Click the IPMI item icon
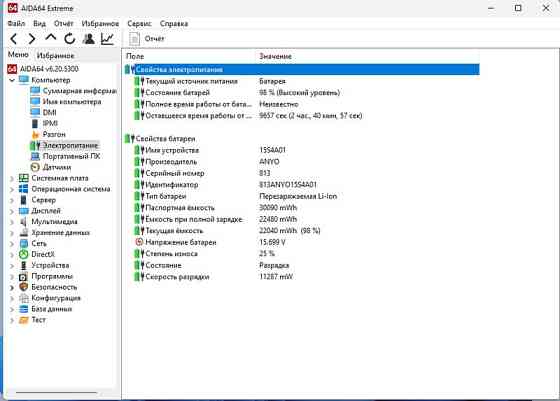Viewport: 560px width, 401px height. 35,124
